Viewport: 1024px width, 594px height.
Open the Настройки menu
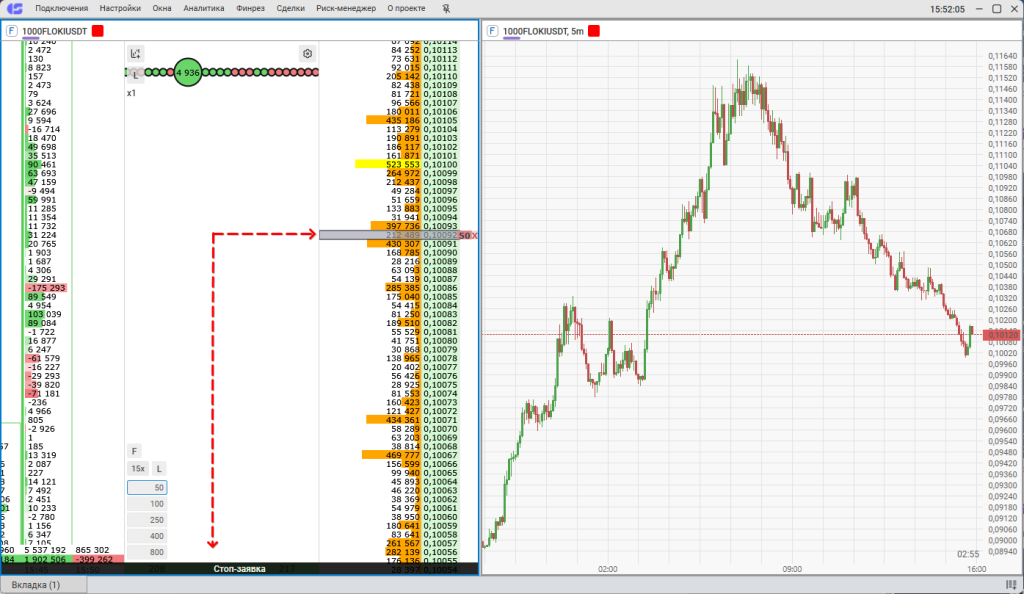pos(120,8)
